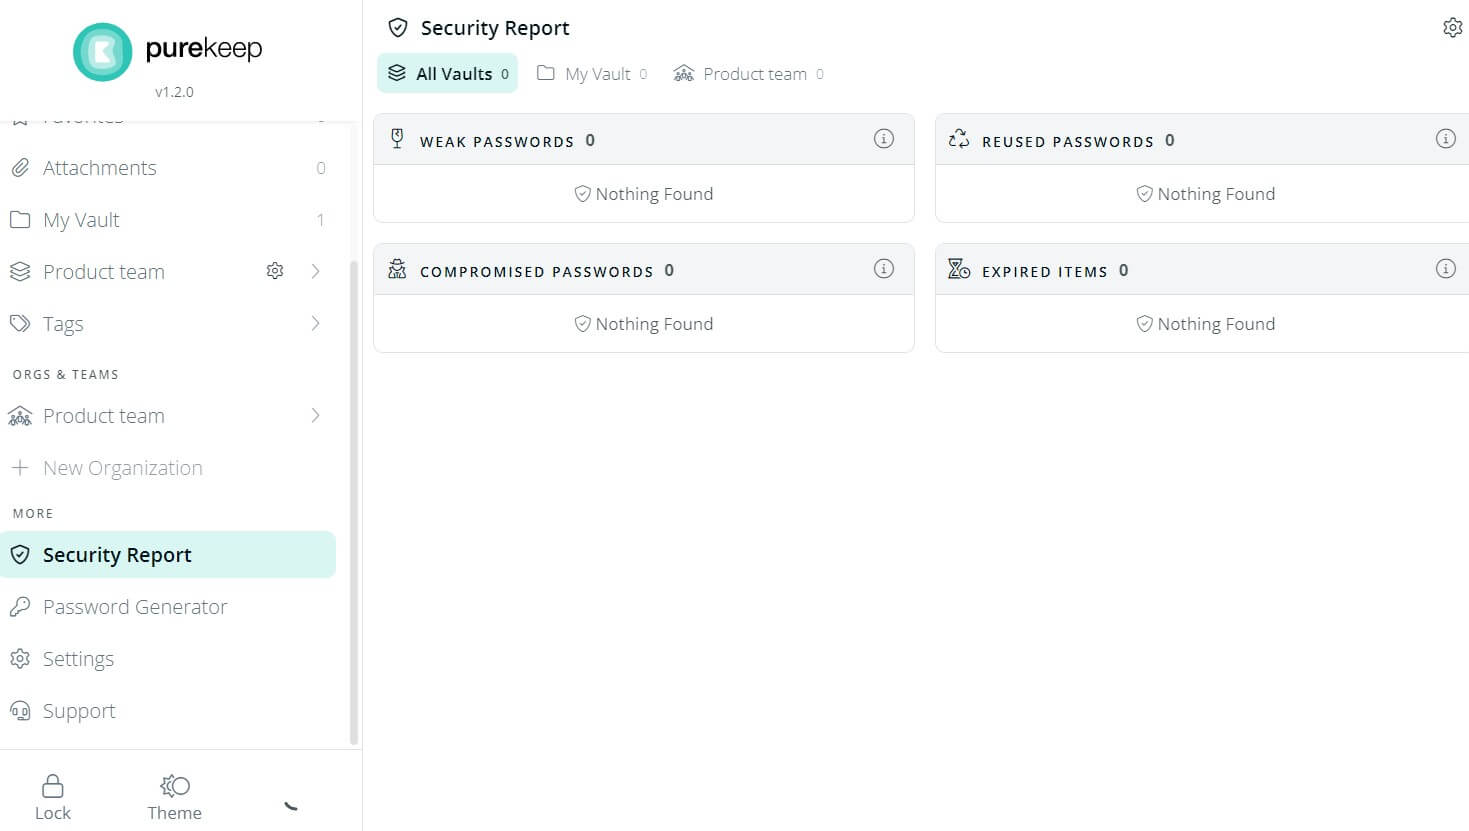1469x831 pixels.
Task: Show info for Reused Passwords
Action: 1445,139
